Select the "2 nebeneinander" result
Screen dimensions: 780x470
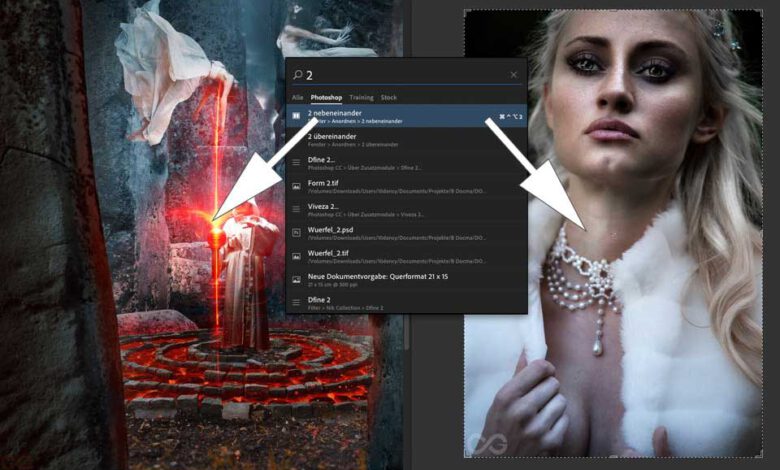(406, 116)
